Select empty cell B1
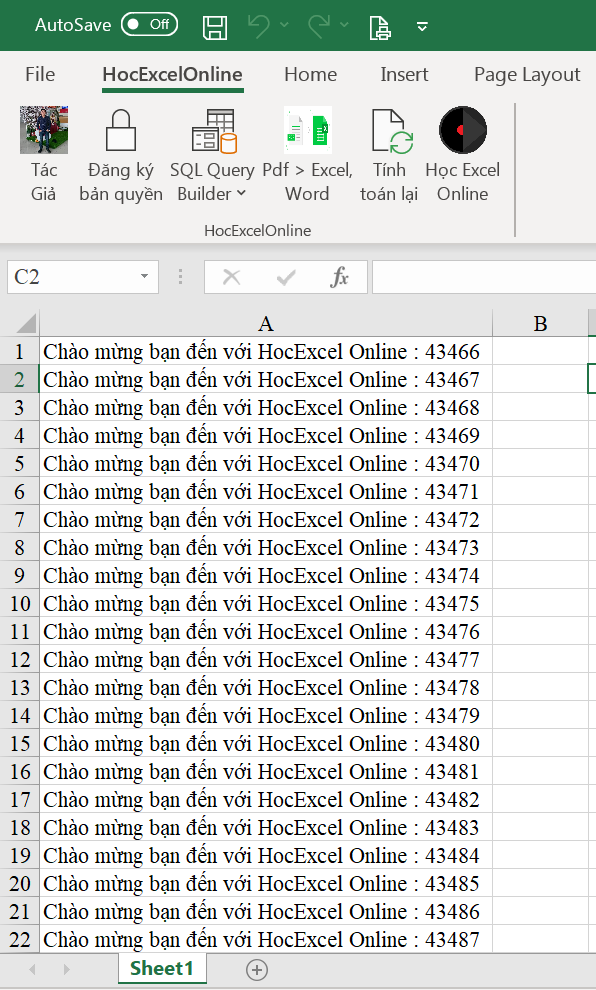Image resolution: width=596 pixels, height=990 pixels. (x=540, y=351)
